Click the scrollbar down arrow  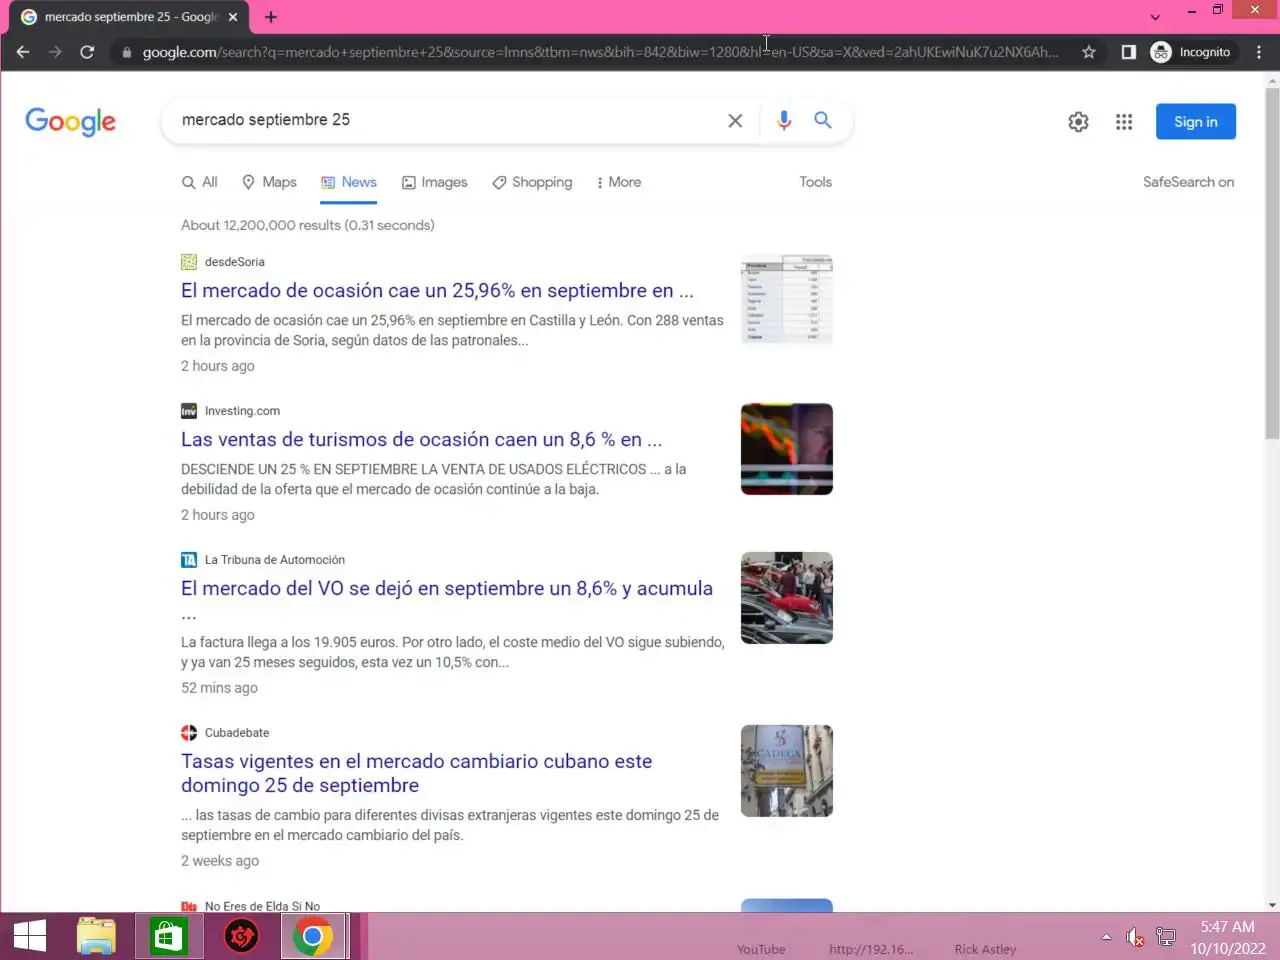point(1272,905)
